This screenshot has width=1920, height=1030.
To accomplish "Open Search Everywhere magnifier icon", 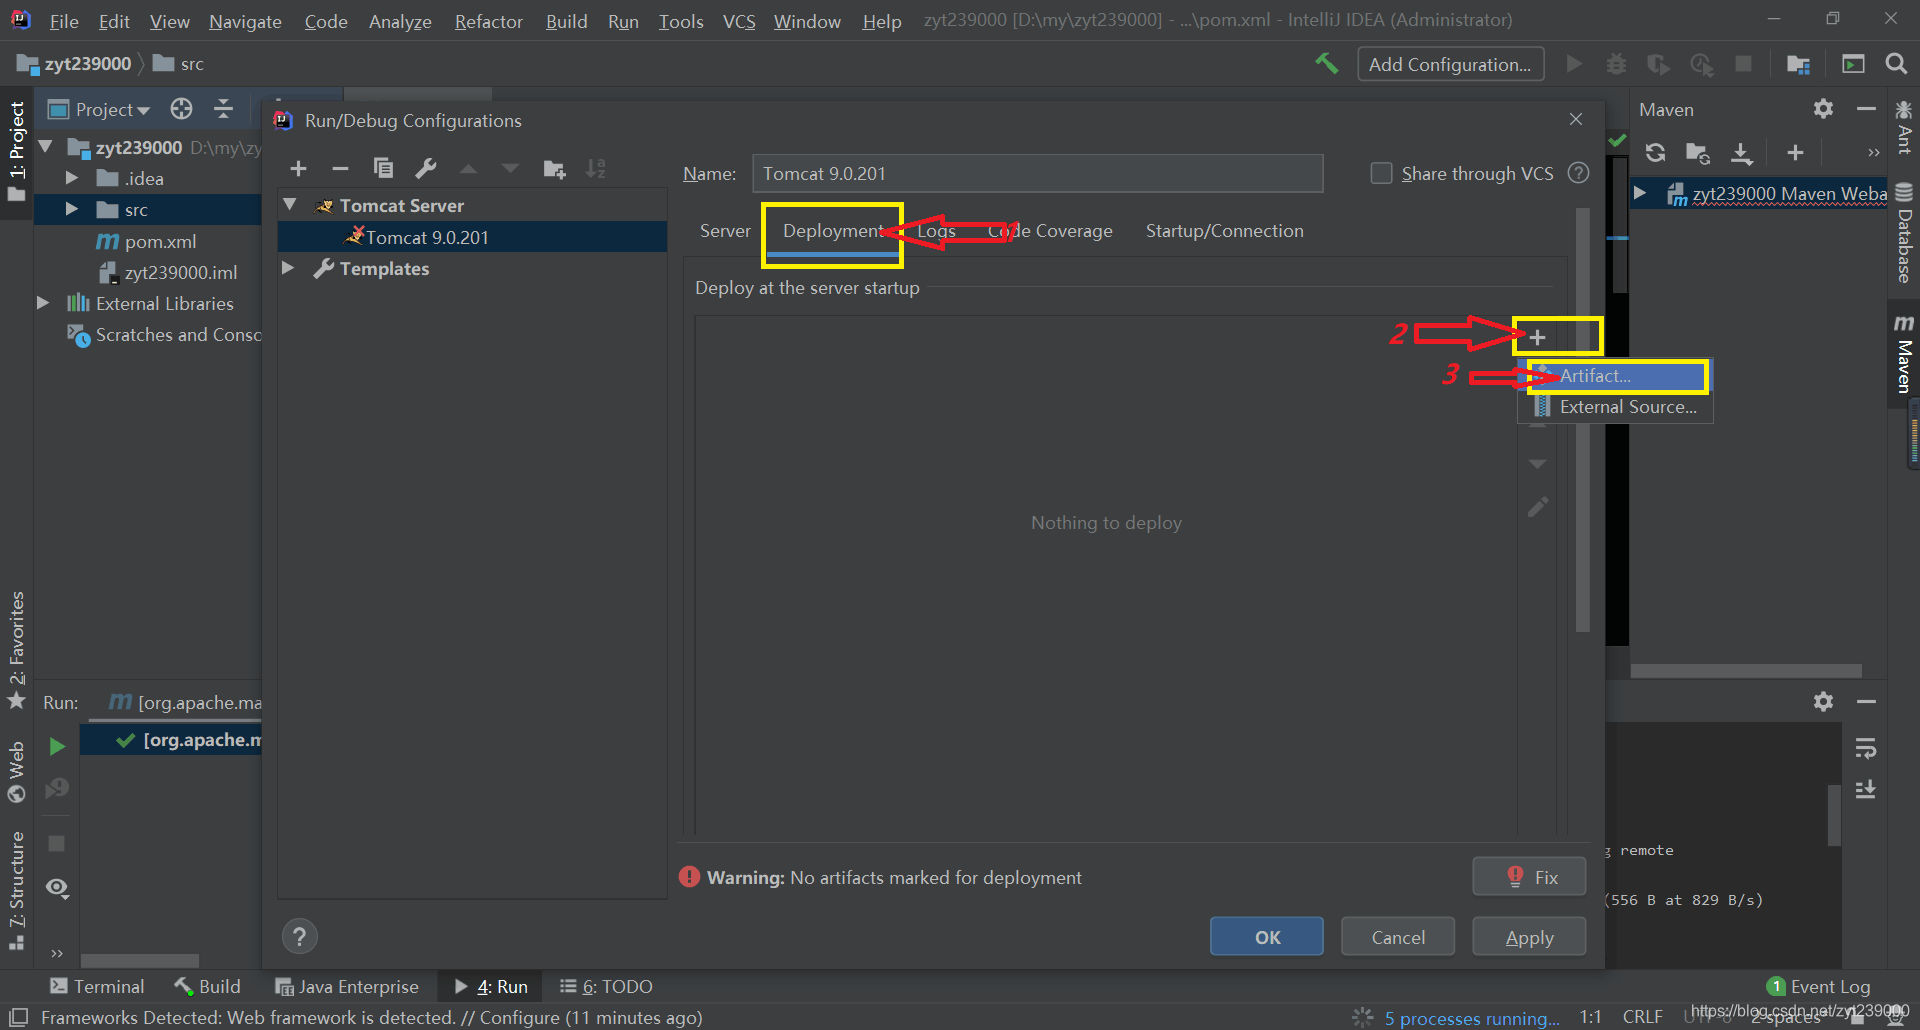I will coord(1895,64).
